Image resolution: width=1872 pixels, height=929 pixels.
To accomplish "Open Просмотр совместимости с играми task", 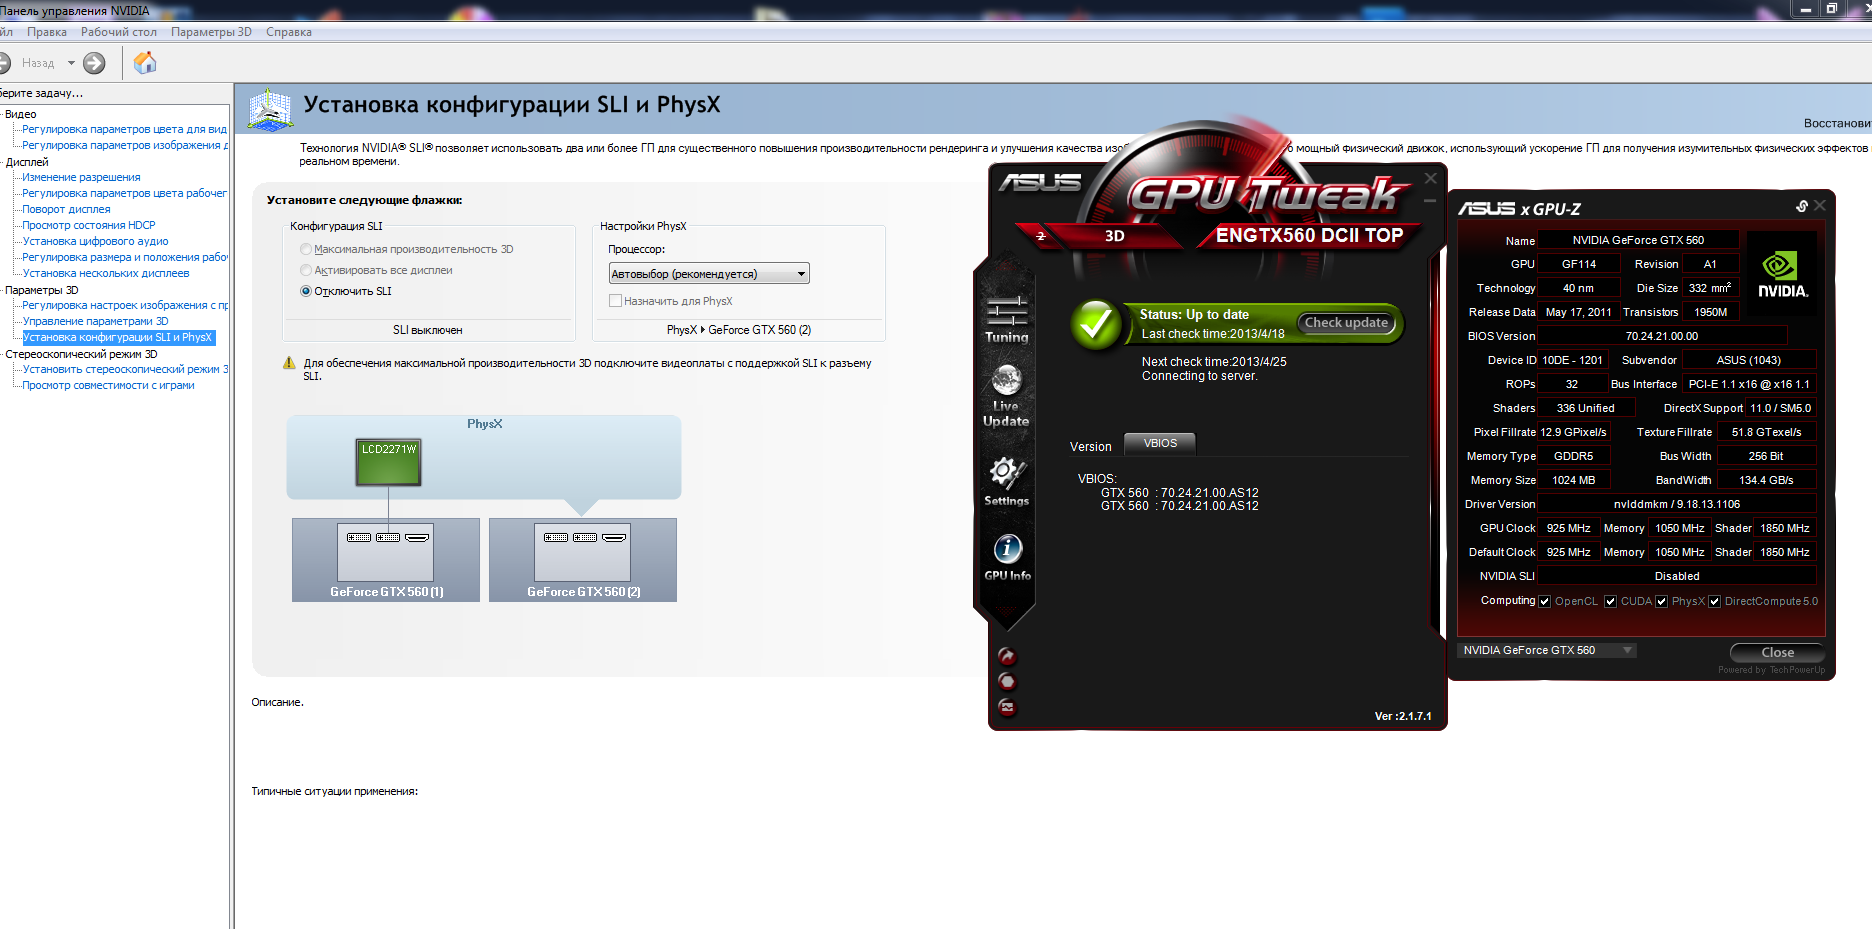I will pyautogui.click(x=108, y=385).
